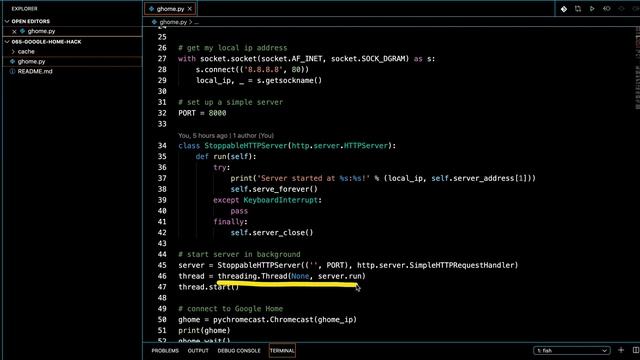
Task: Click line number 27 in the gutter
Action: [162, 59]
